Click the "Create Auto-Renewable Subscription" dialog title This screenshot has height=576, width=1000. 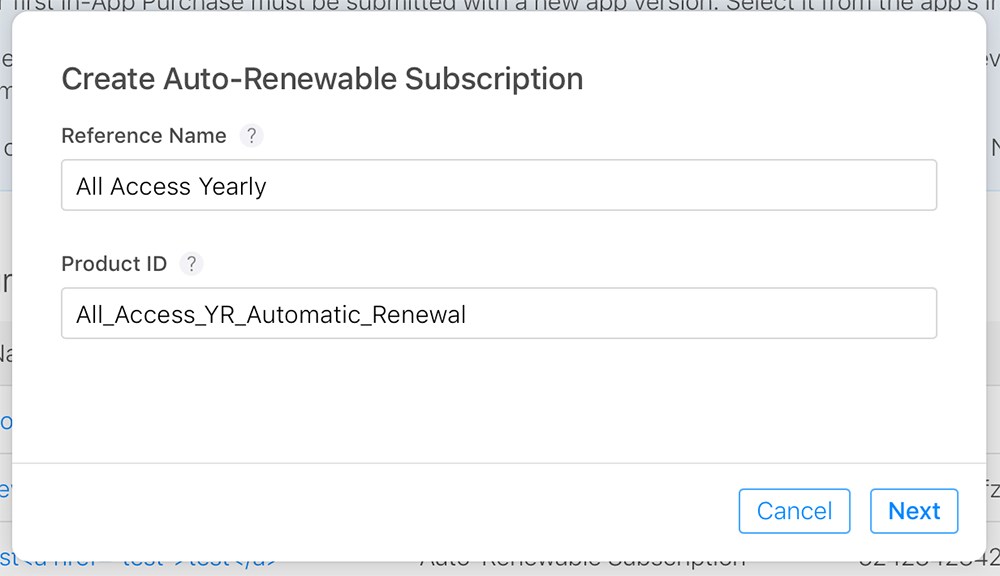coord(322,79)
